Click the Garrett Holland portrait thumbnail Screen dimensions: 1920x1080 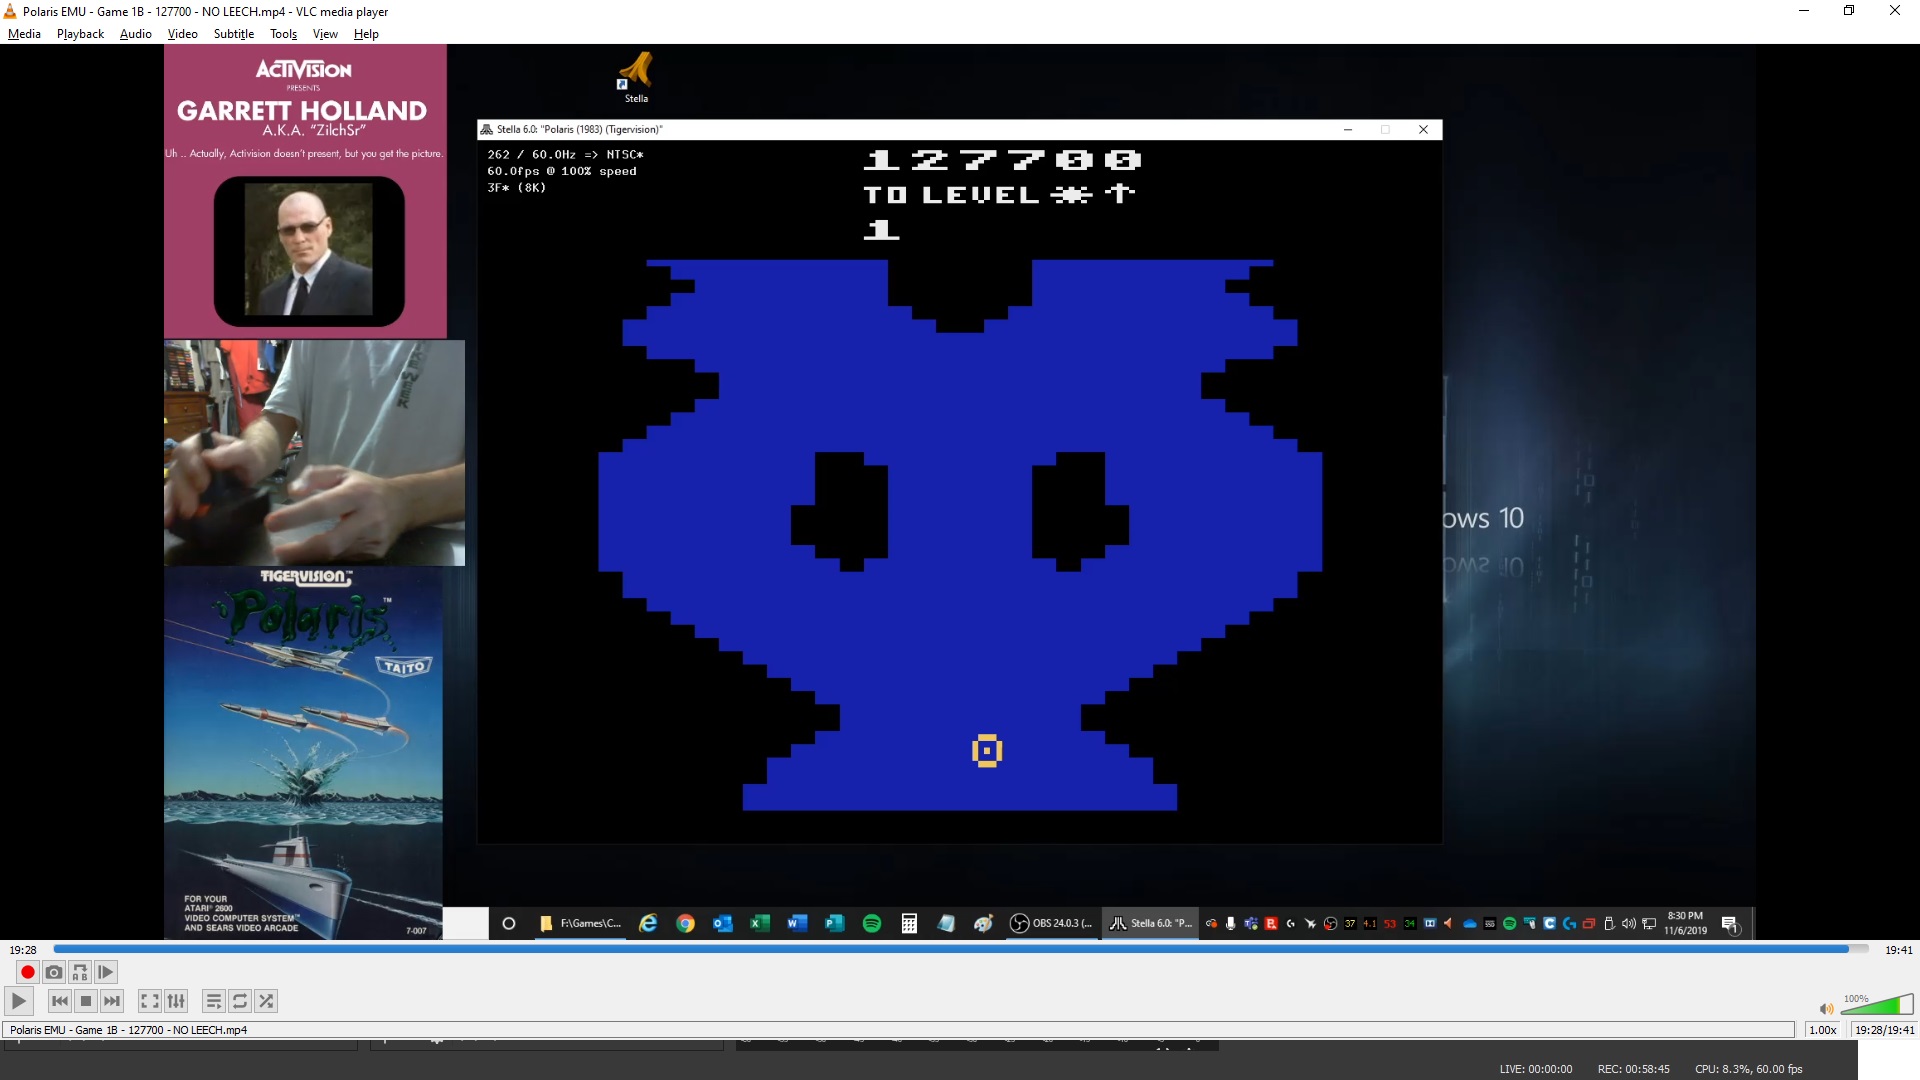pos(309,250)
